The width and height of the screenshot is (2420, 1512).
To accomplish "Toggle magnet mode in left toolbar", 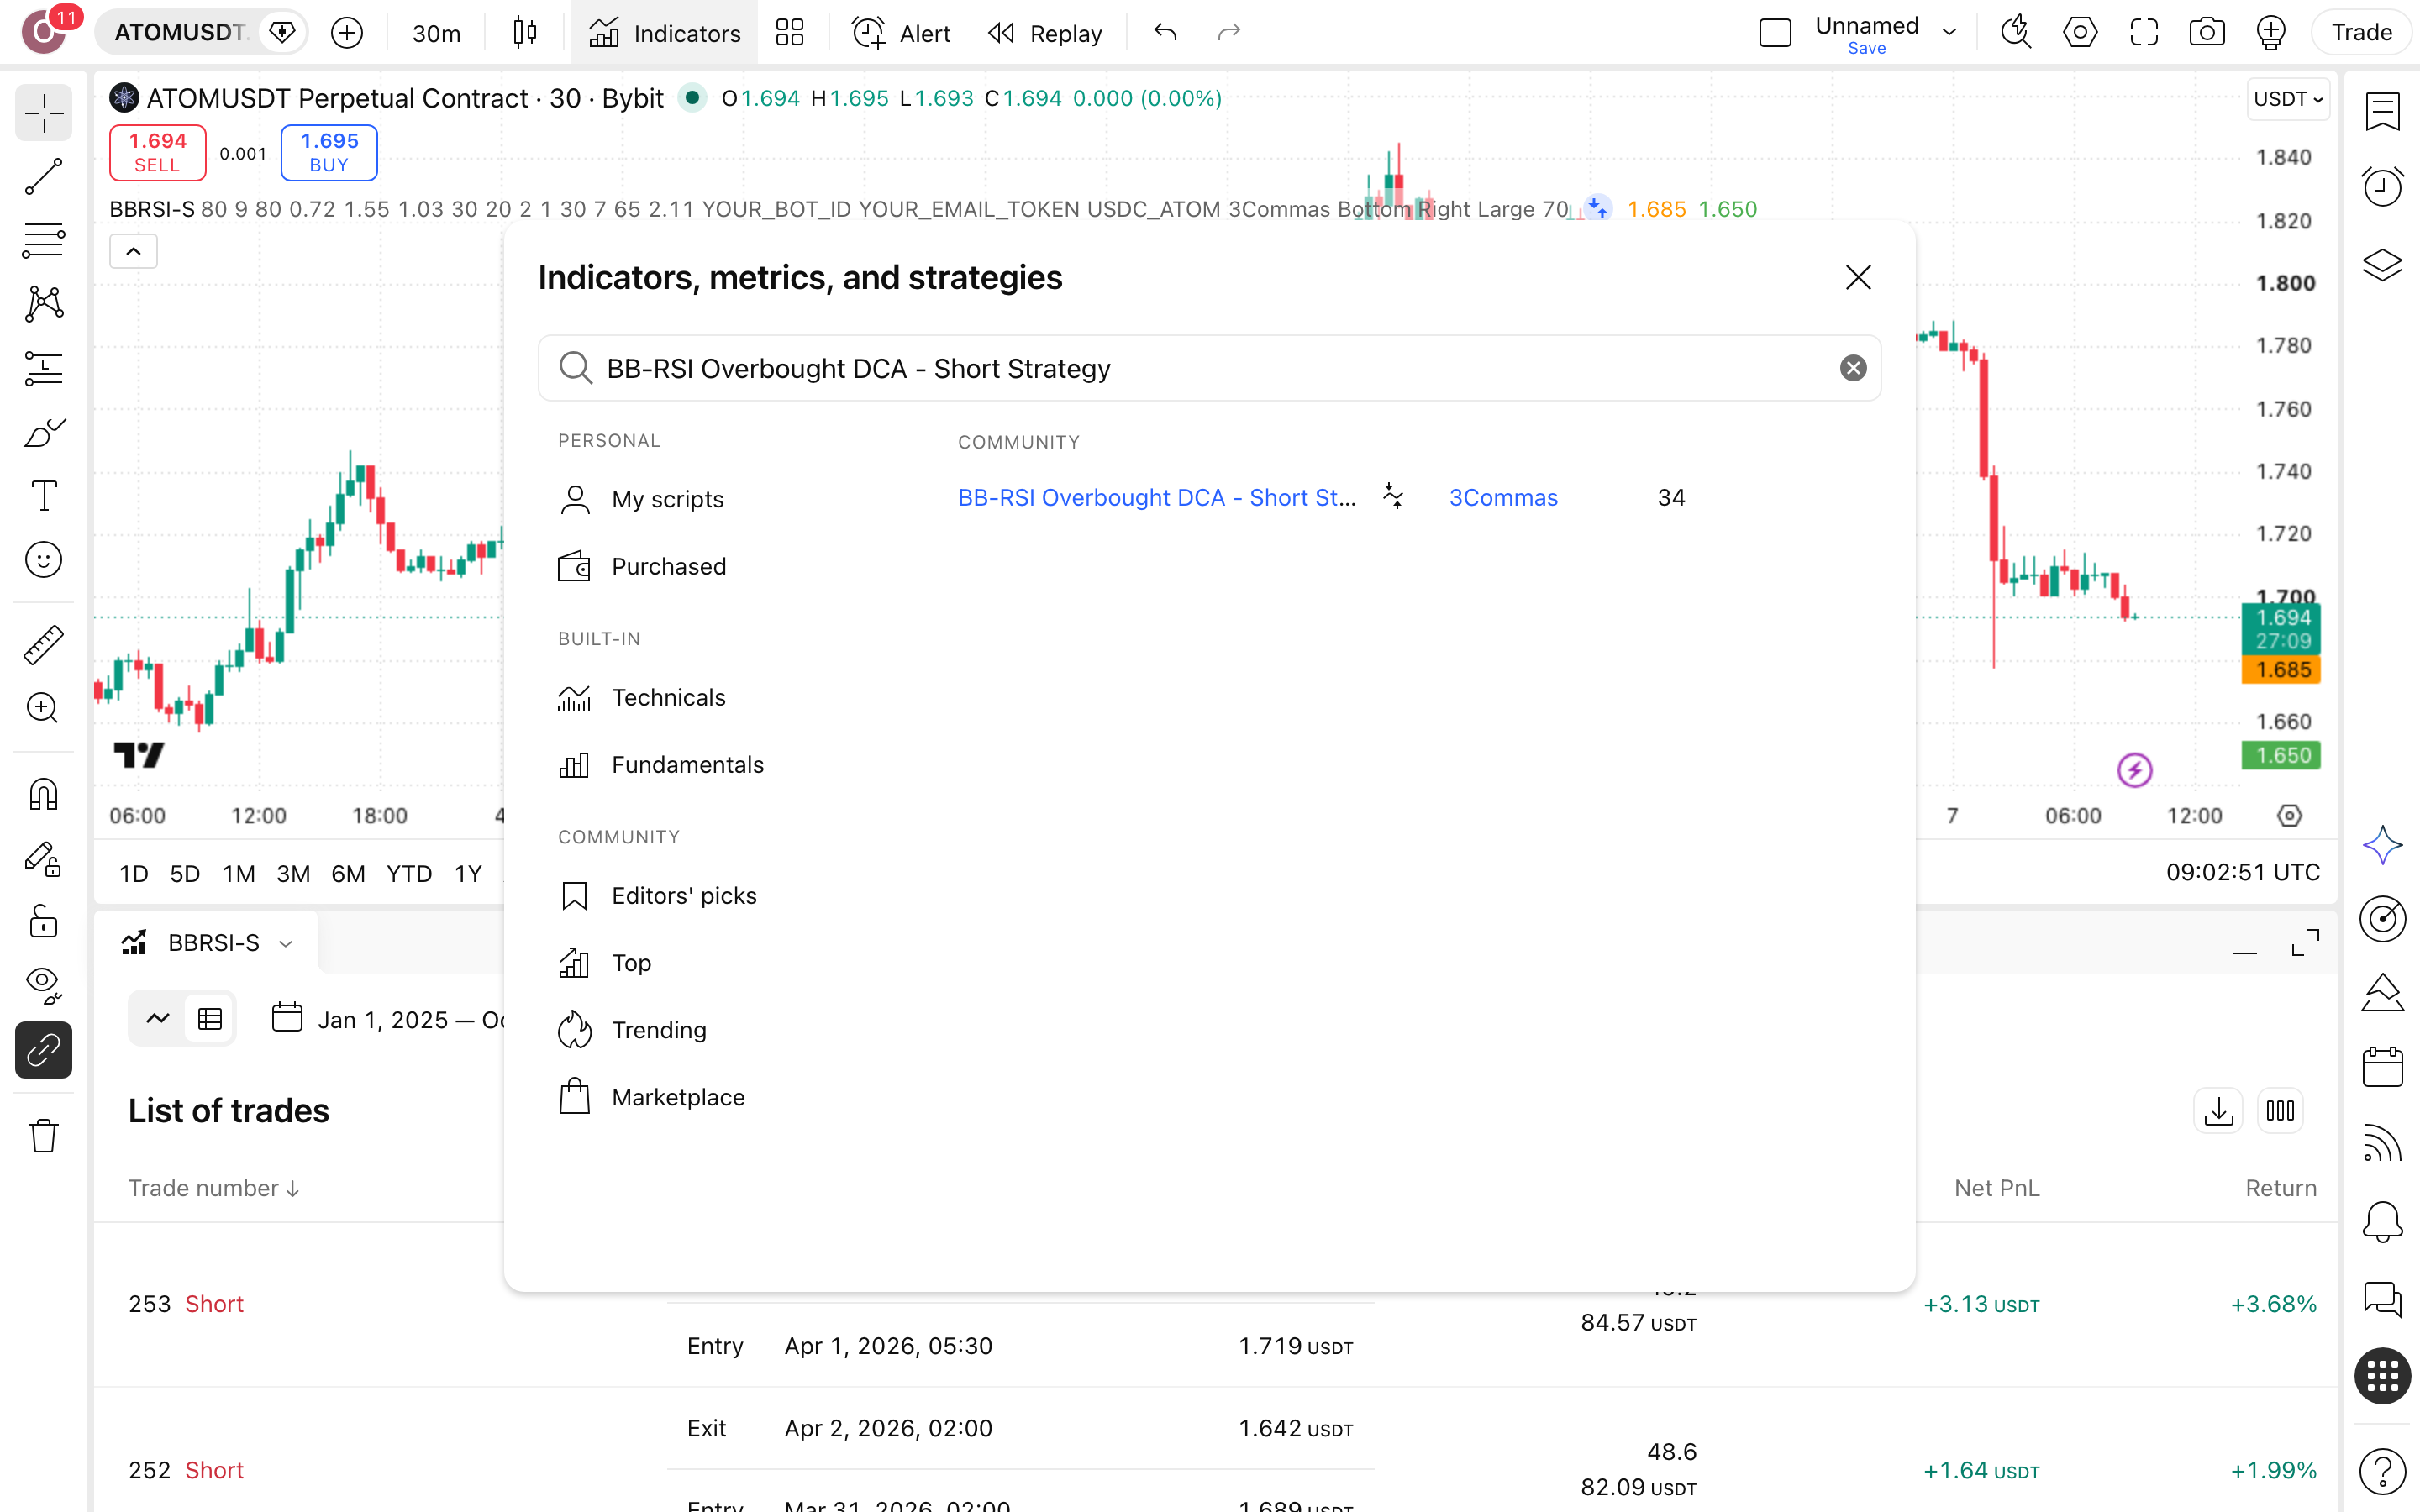I will coord(43,794).
